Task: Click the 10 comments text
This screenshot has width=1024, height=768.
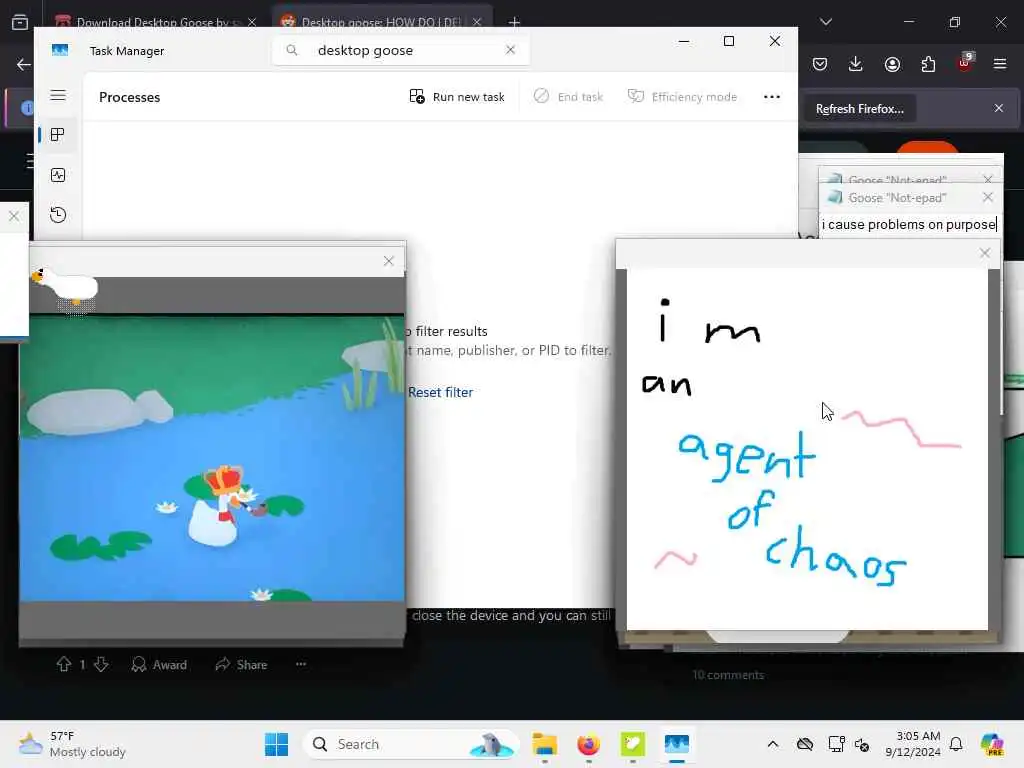Action: [x=728, y=675]
